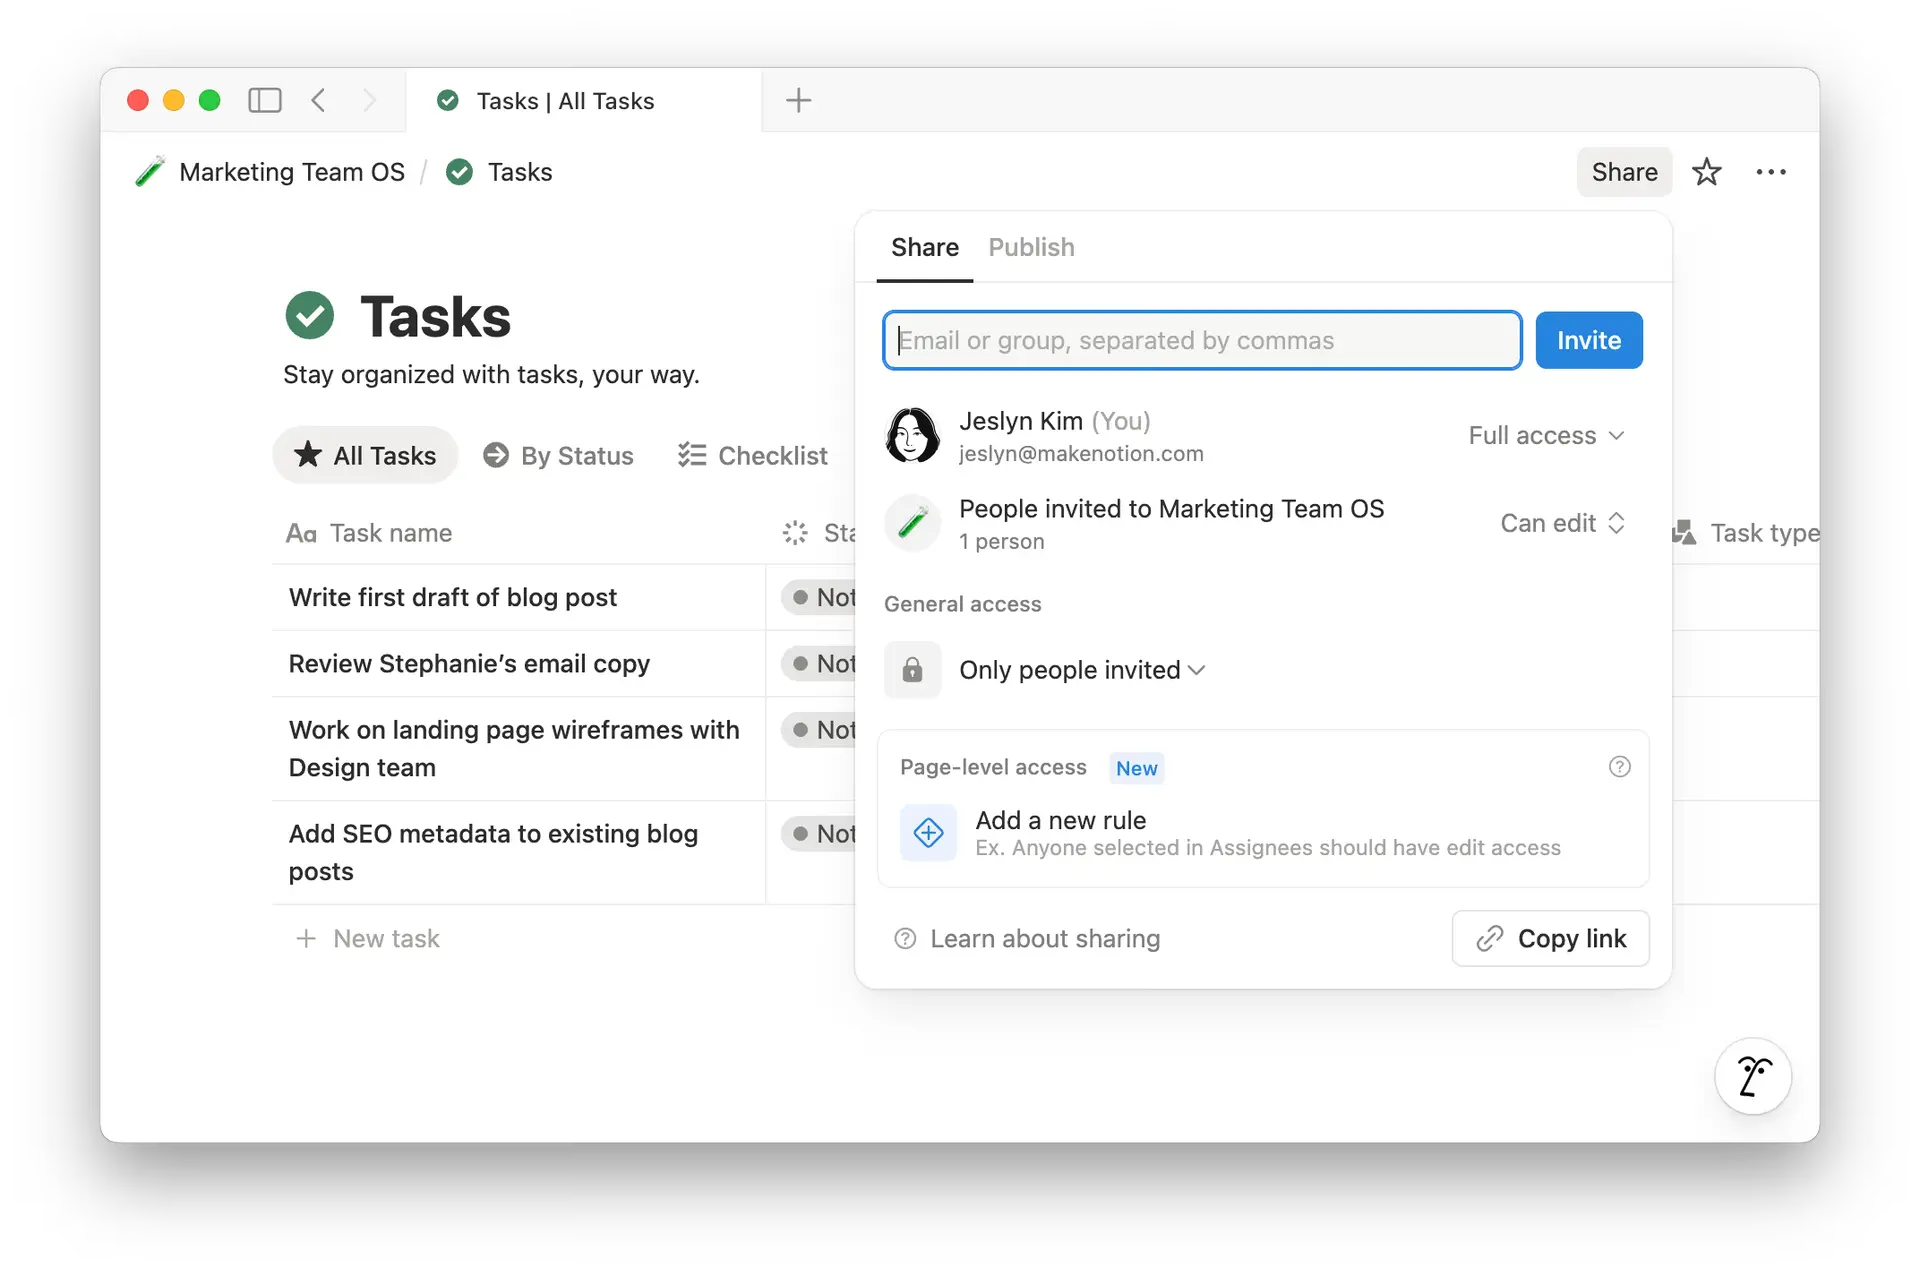
Task: Click Jeslyn Kim's avatar
Action: [912, 436]
